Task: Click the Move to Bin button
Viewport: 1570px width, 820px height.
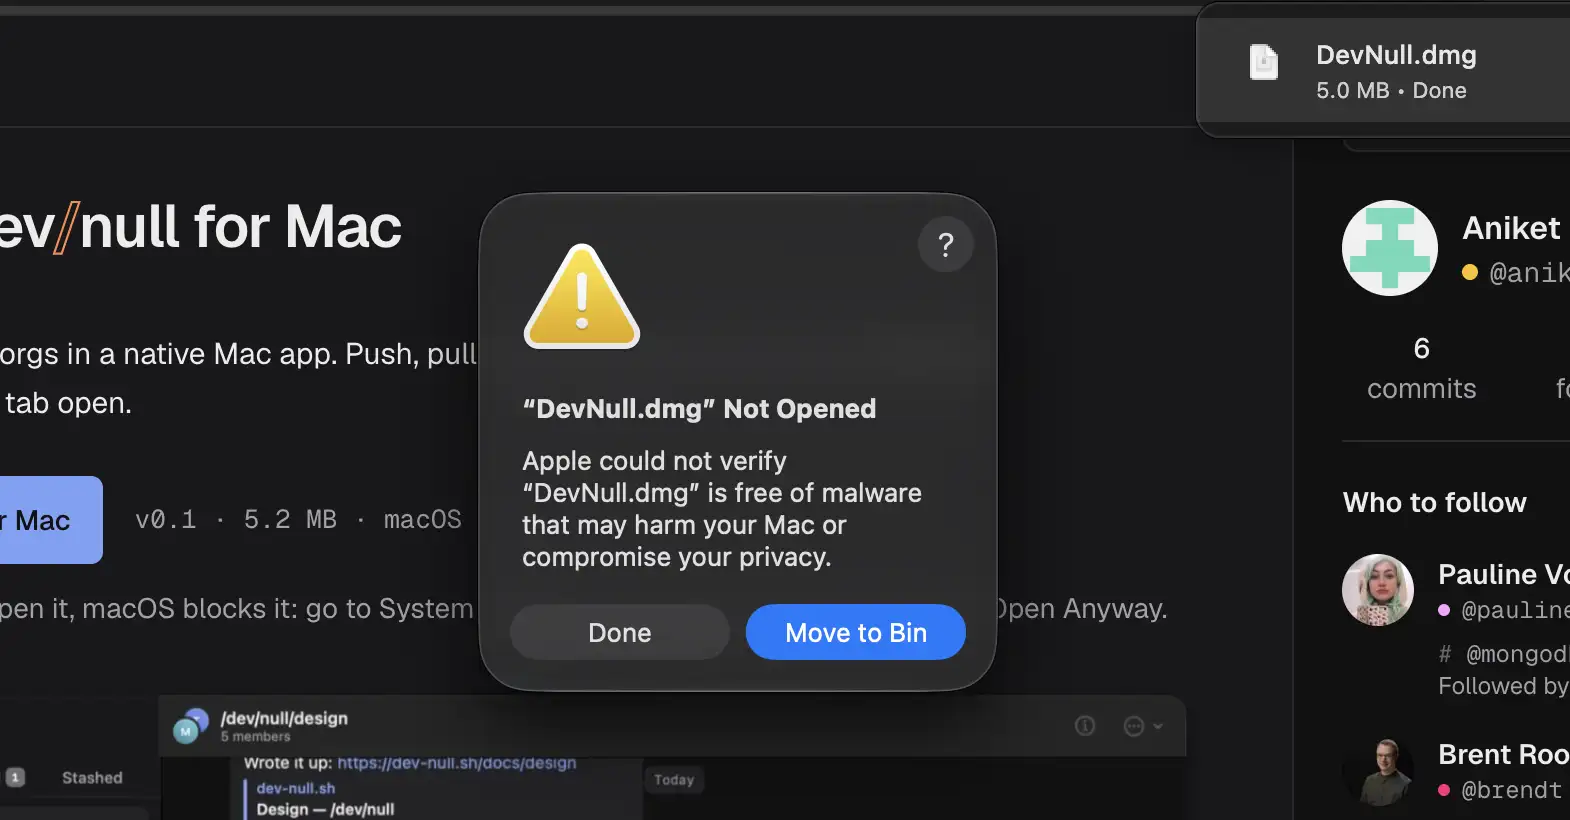Action: coord(856,632)
